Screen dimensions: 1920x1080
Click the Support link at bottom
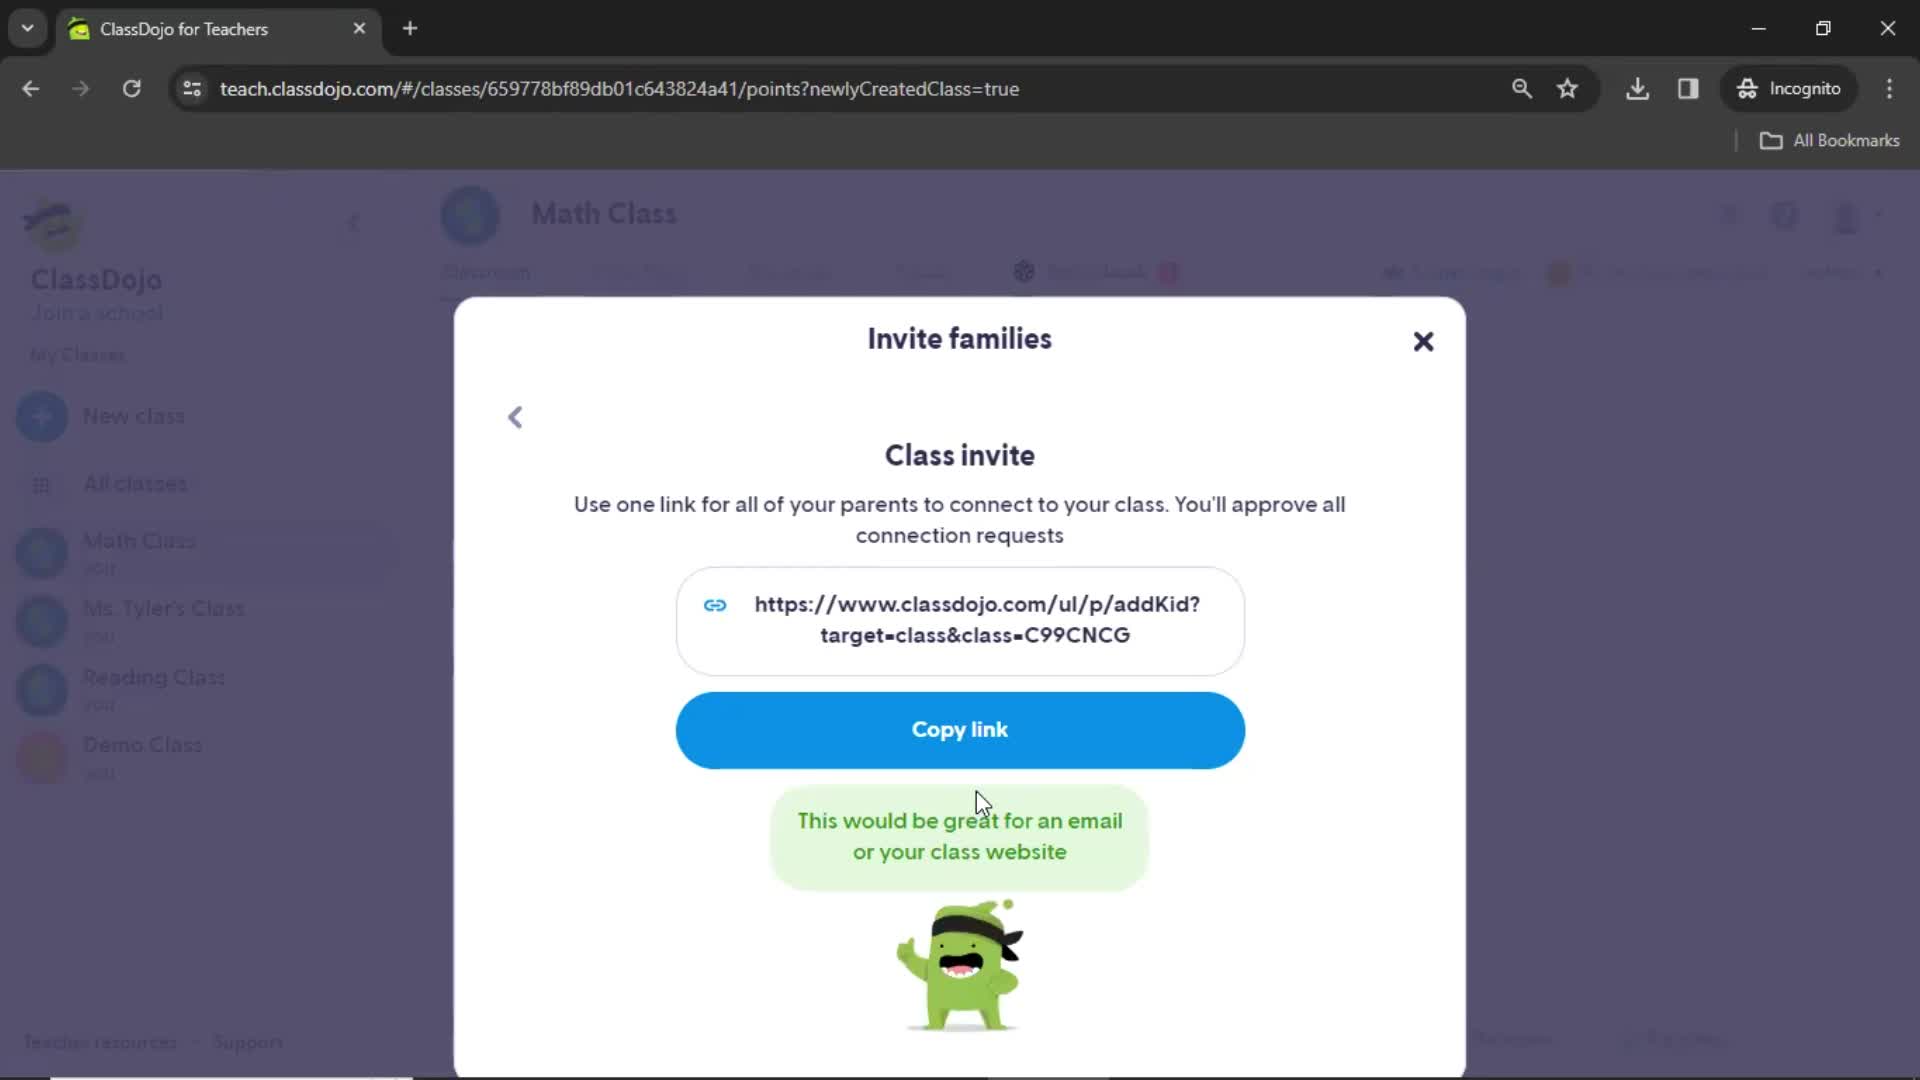tap(248, 1043)
